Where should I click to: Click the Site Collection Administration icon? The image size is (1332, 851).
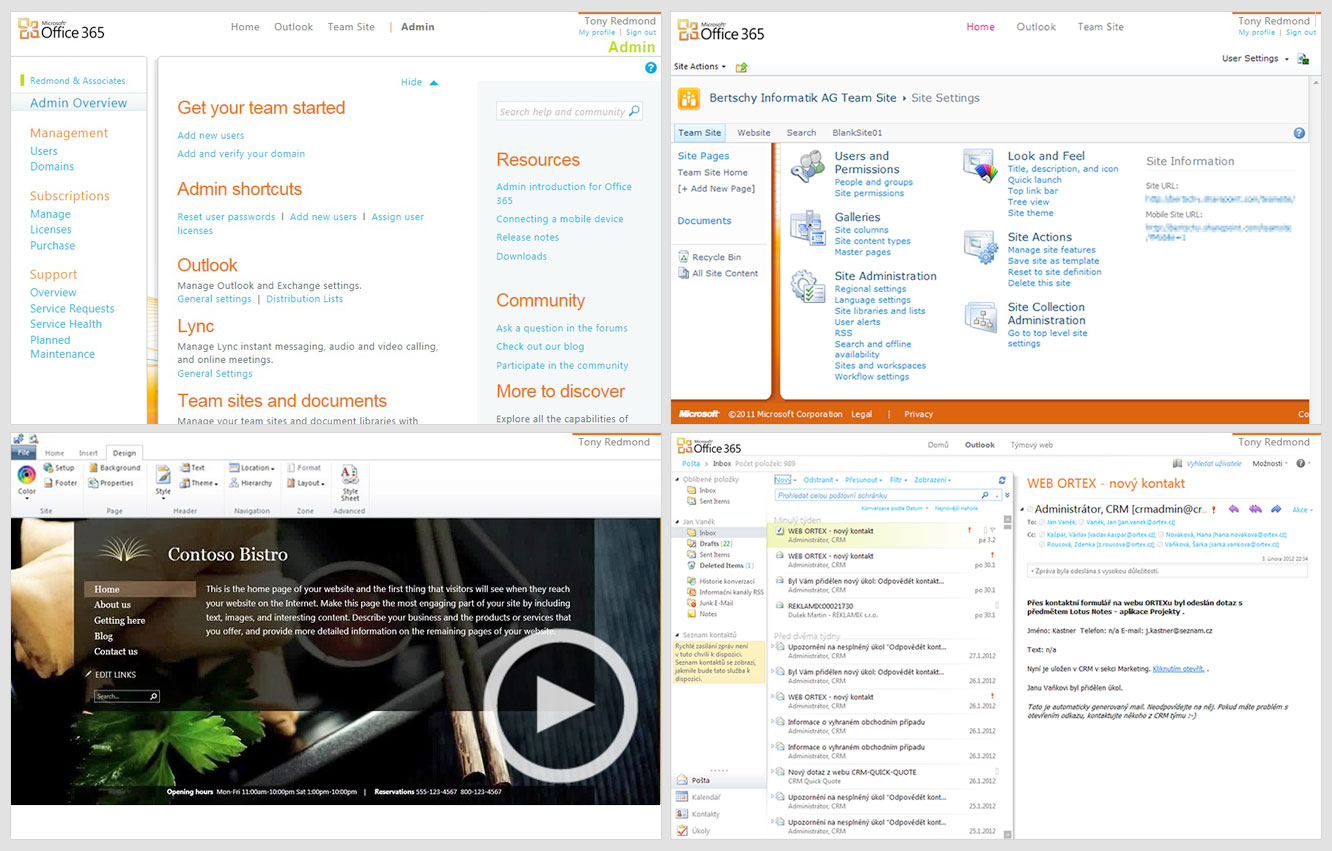tap(980, 317)
